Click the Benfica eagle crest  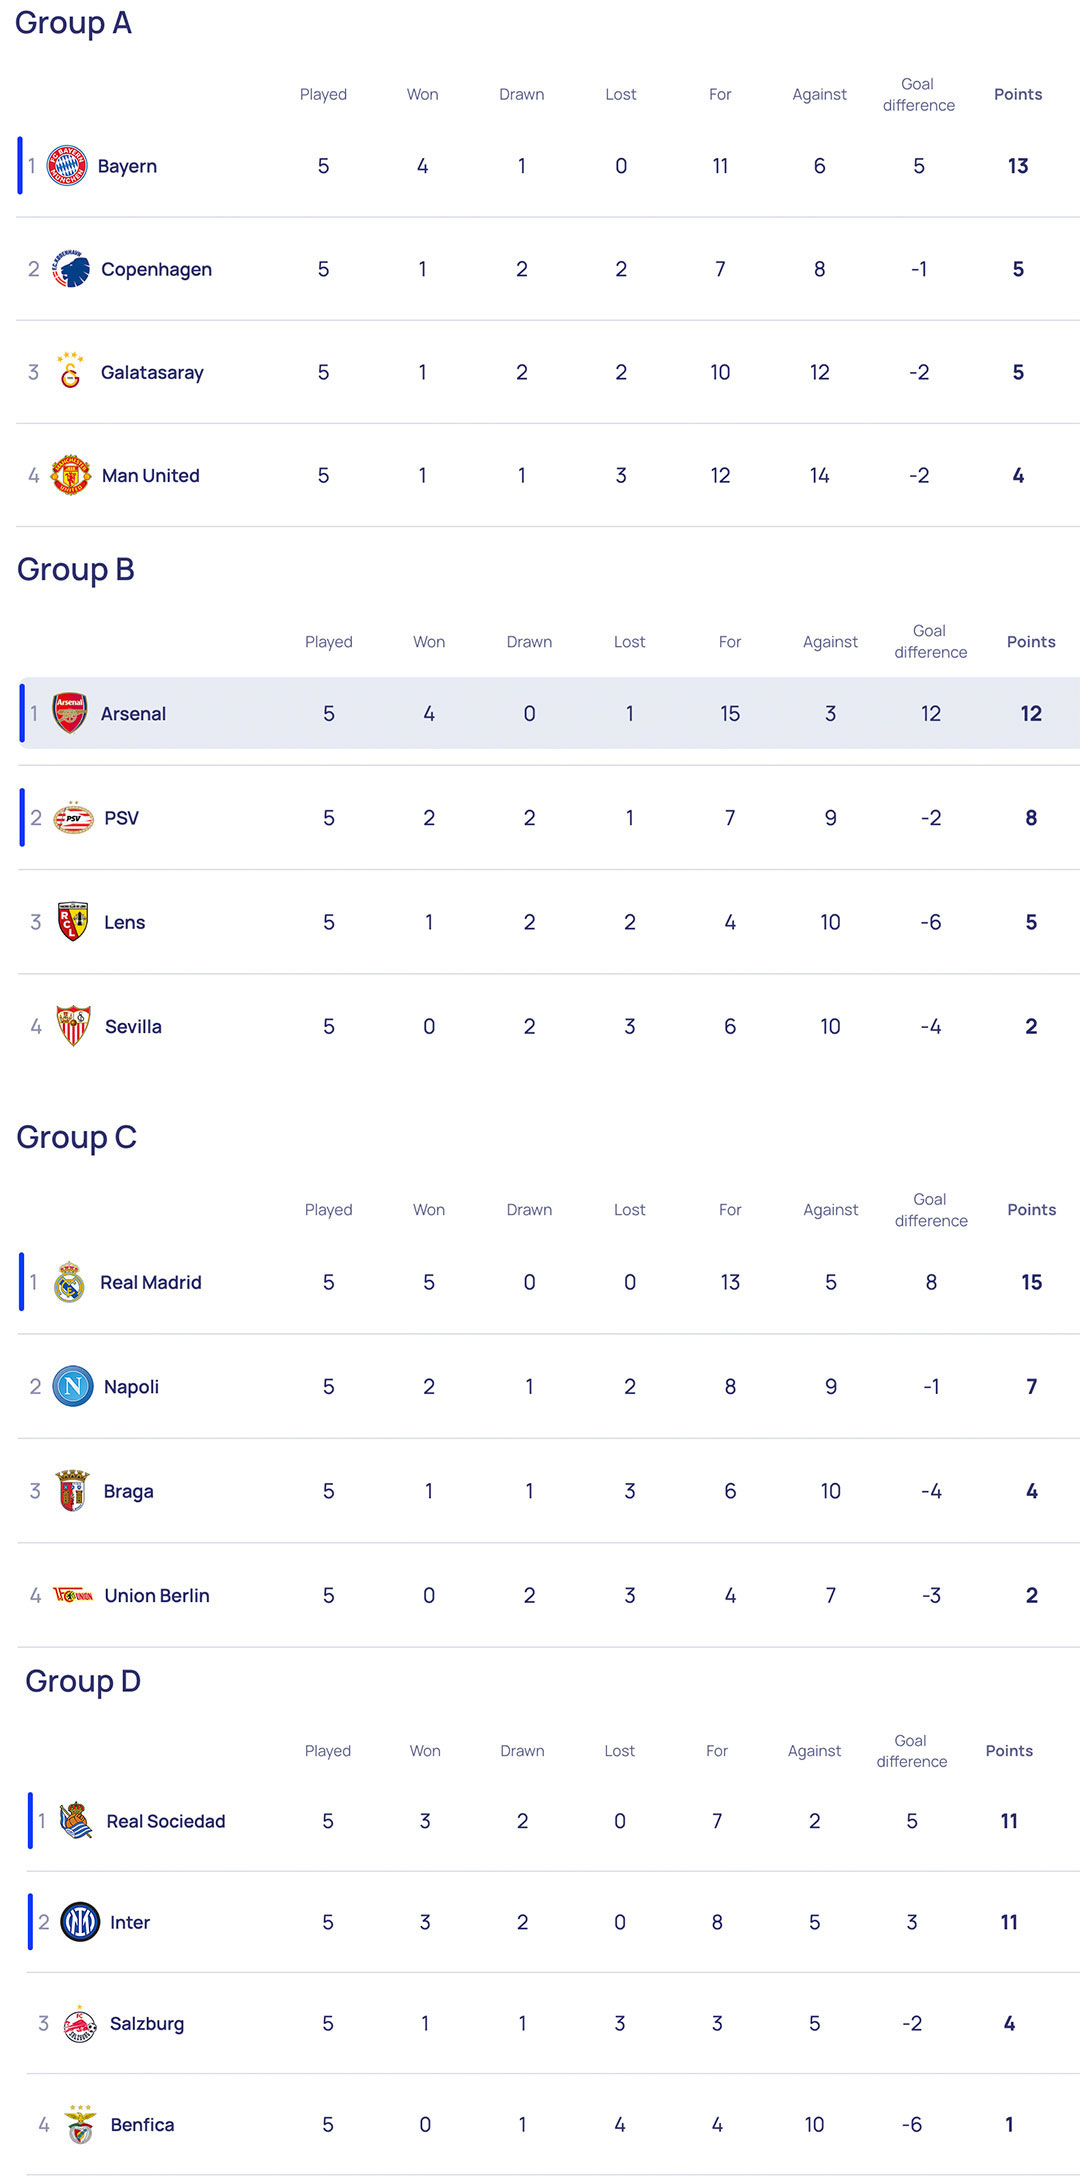[80, 2124]
